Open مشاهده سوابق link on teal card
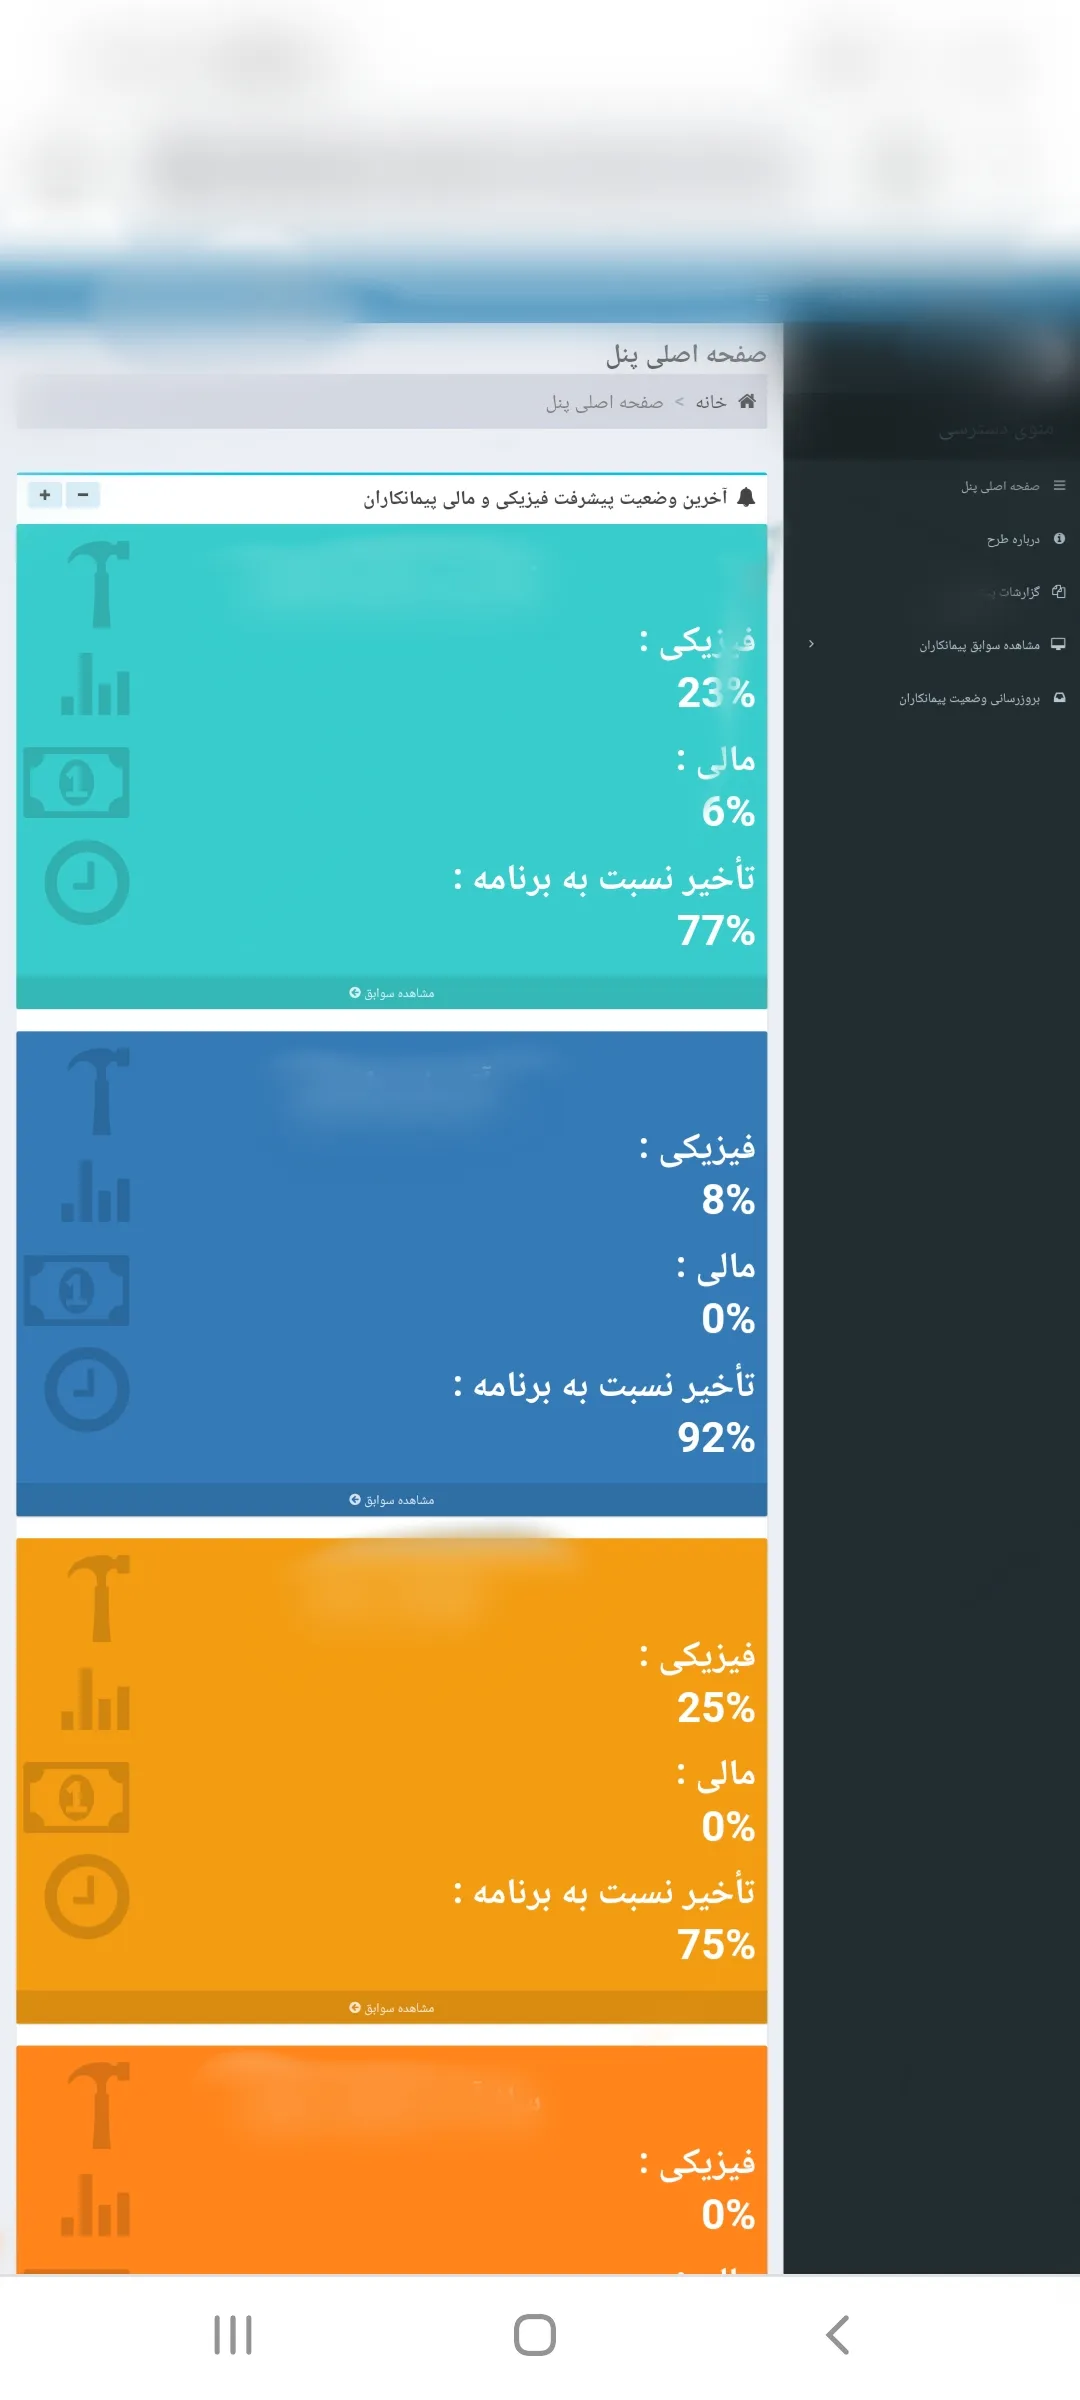 coord(392,993)
